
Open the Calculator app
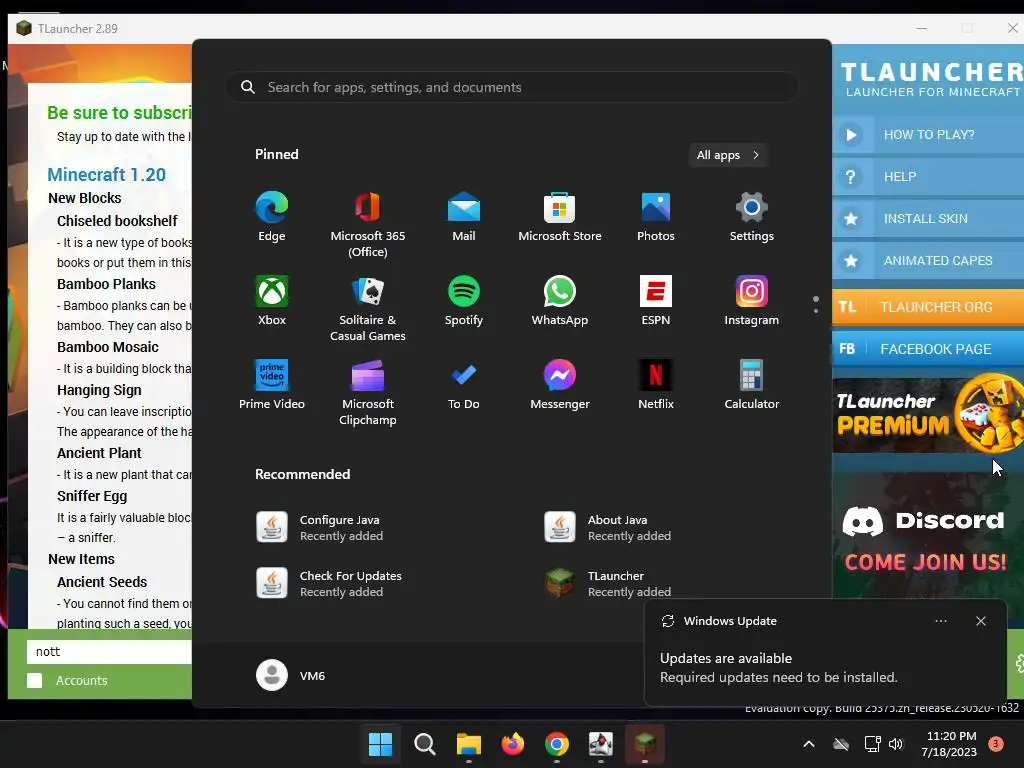click(752, 385)
